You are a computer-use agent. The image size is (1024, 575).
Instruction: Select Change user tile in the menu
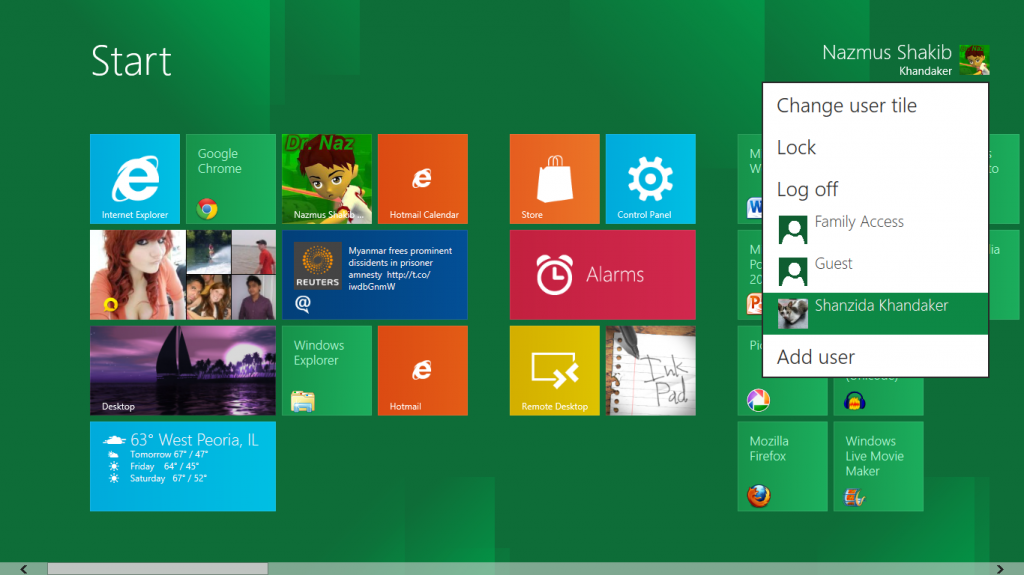click(875, 105)
